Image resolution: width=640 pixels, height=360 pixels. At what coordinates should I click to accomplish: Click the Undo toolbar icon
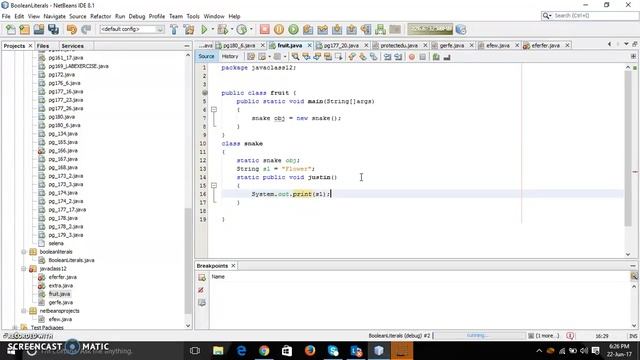click(x=72, y=29)
